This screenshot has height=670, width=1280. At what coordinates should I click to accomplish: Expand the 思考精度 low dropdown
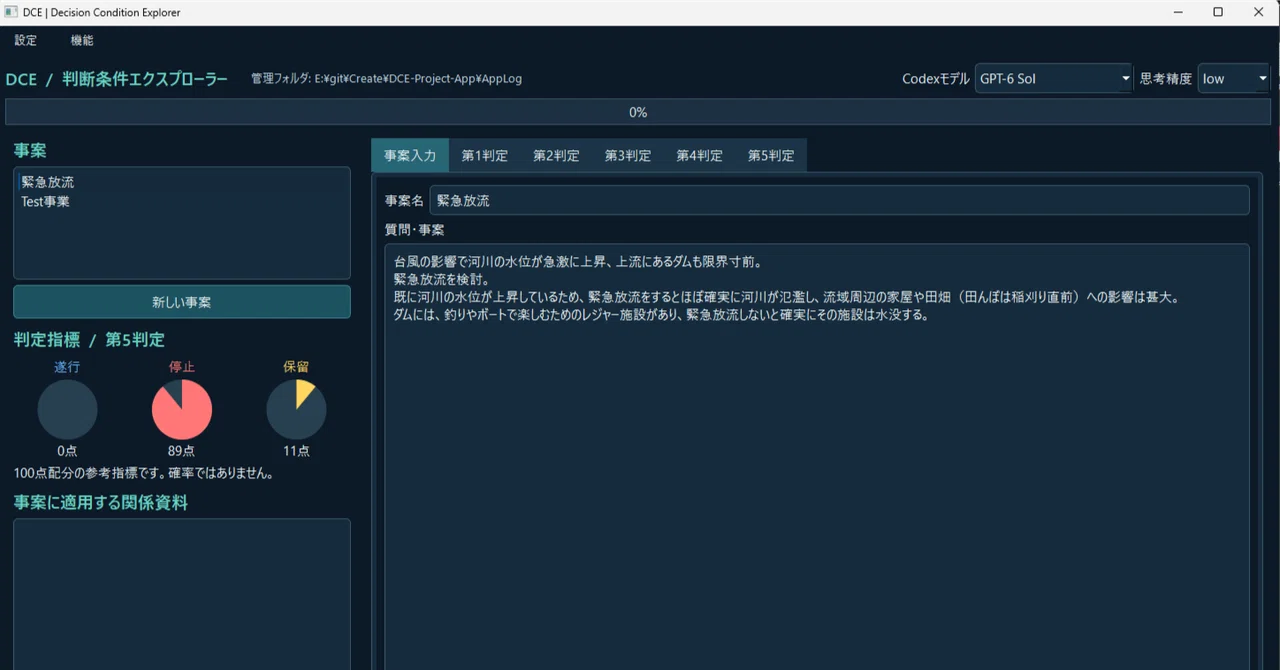point(1234,79)
